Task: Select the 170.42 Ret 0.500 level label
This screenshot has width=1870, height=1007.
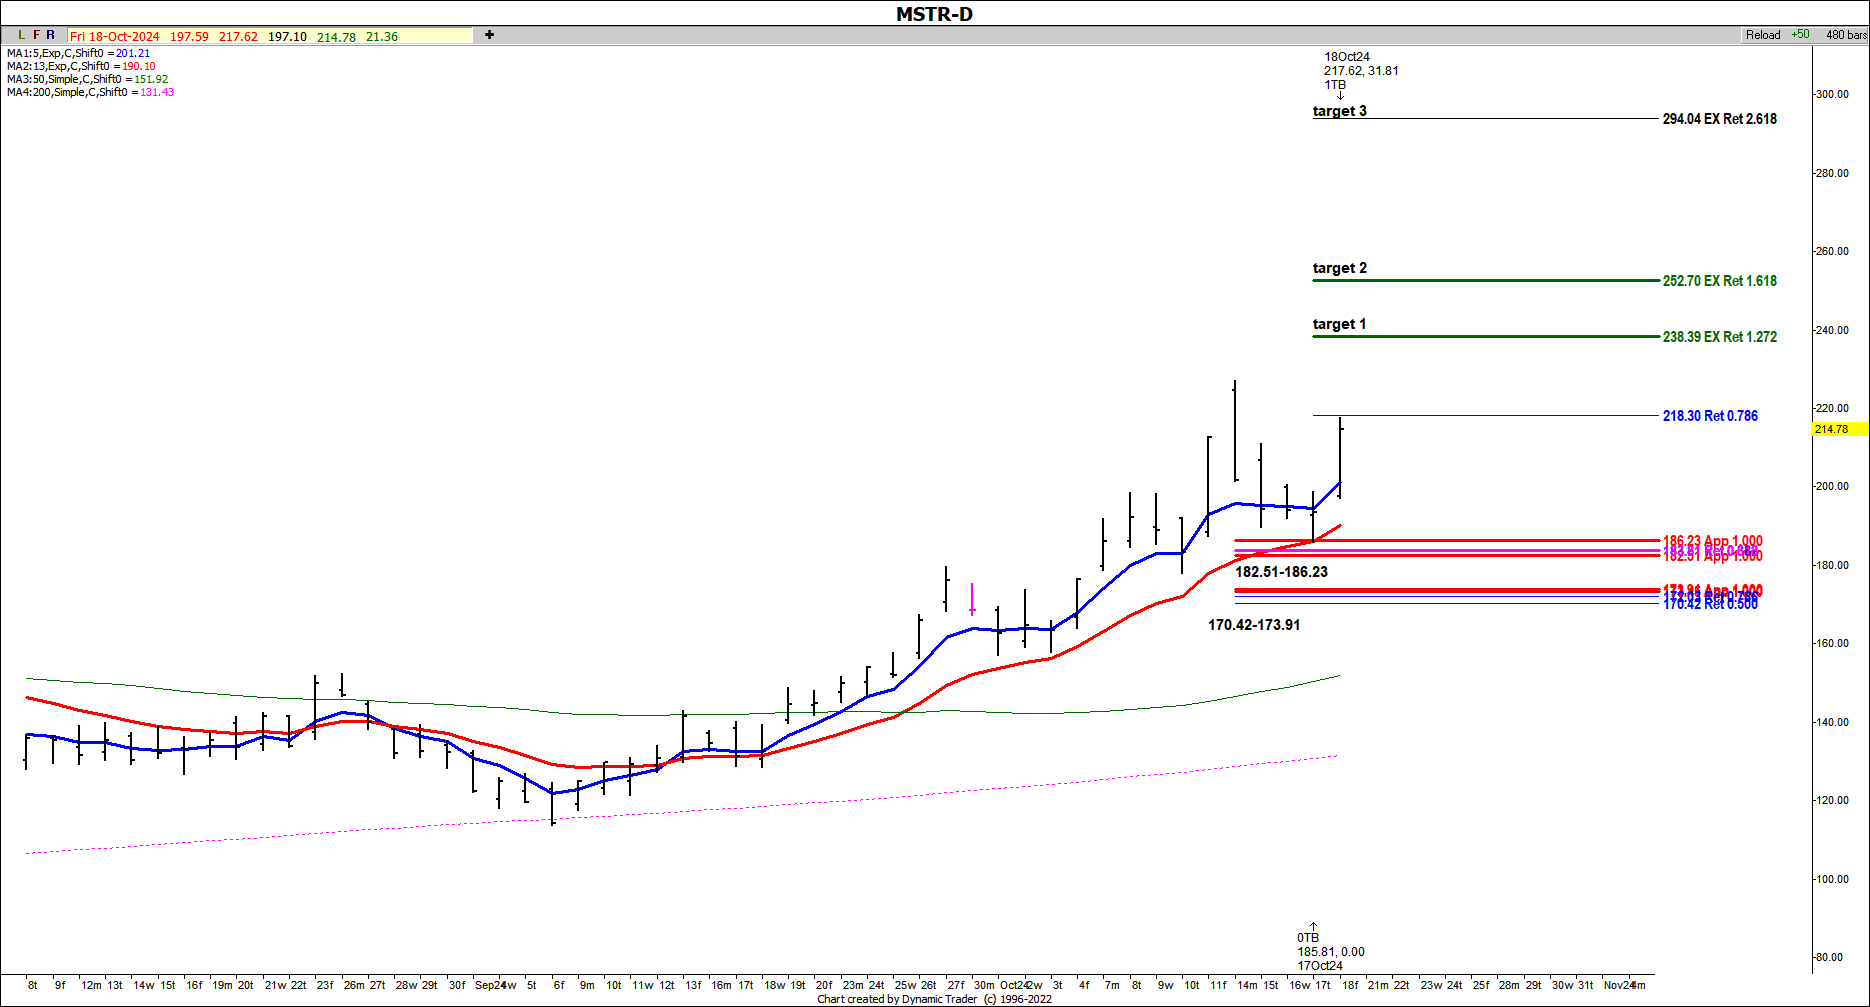Action: [x=1710, y=605]
